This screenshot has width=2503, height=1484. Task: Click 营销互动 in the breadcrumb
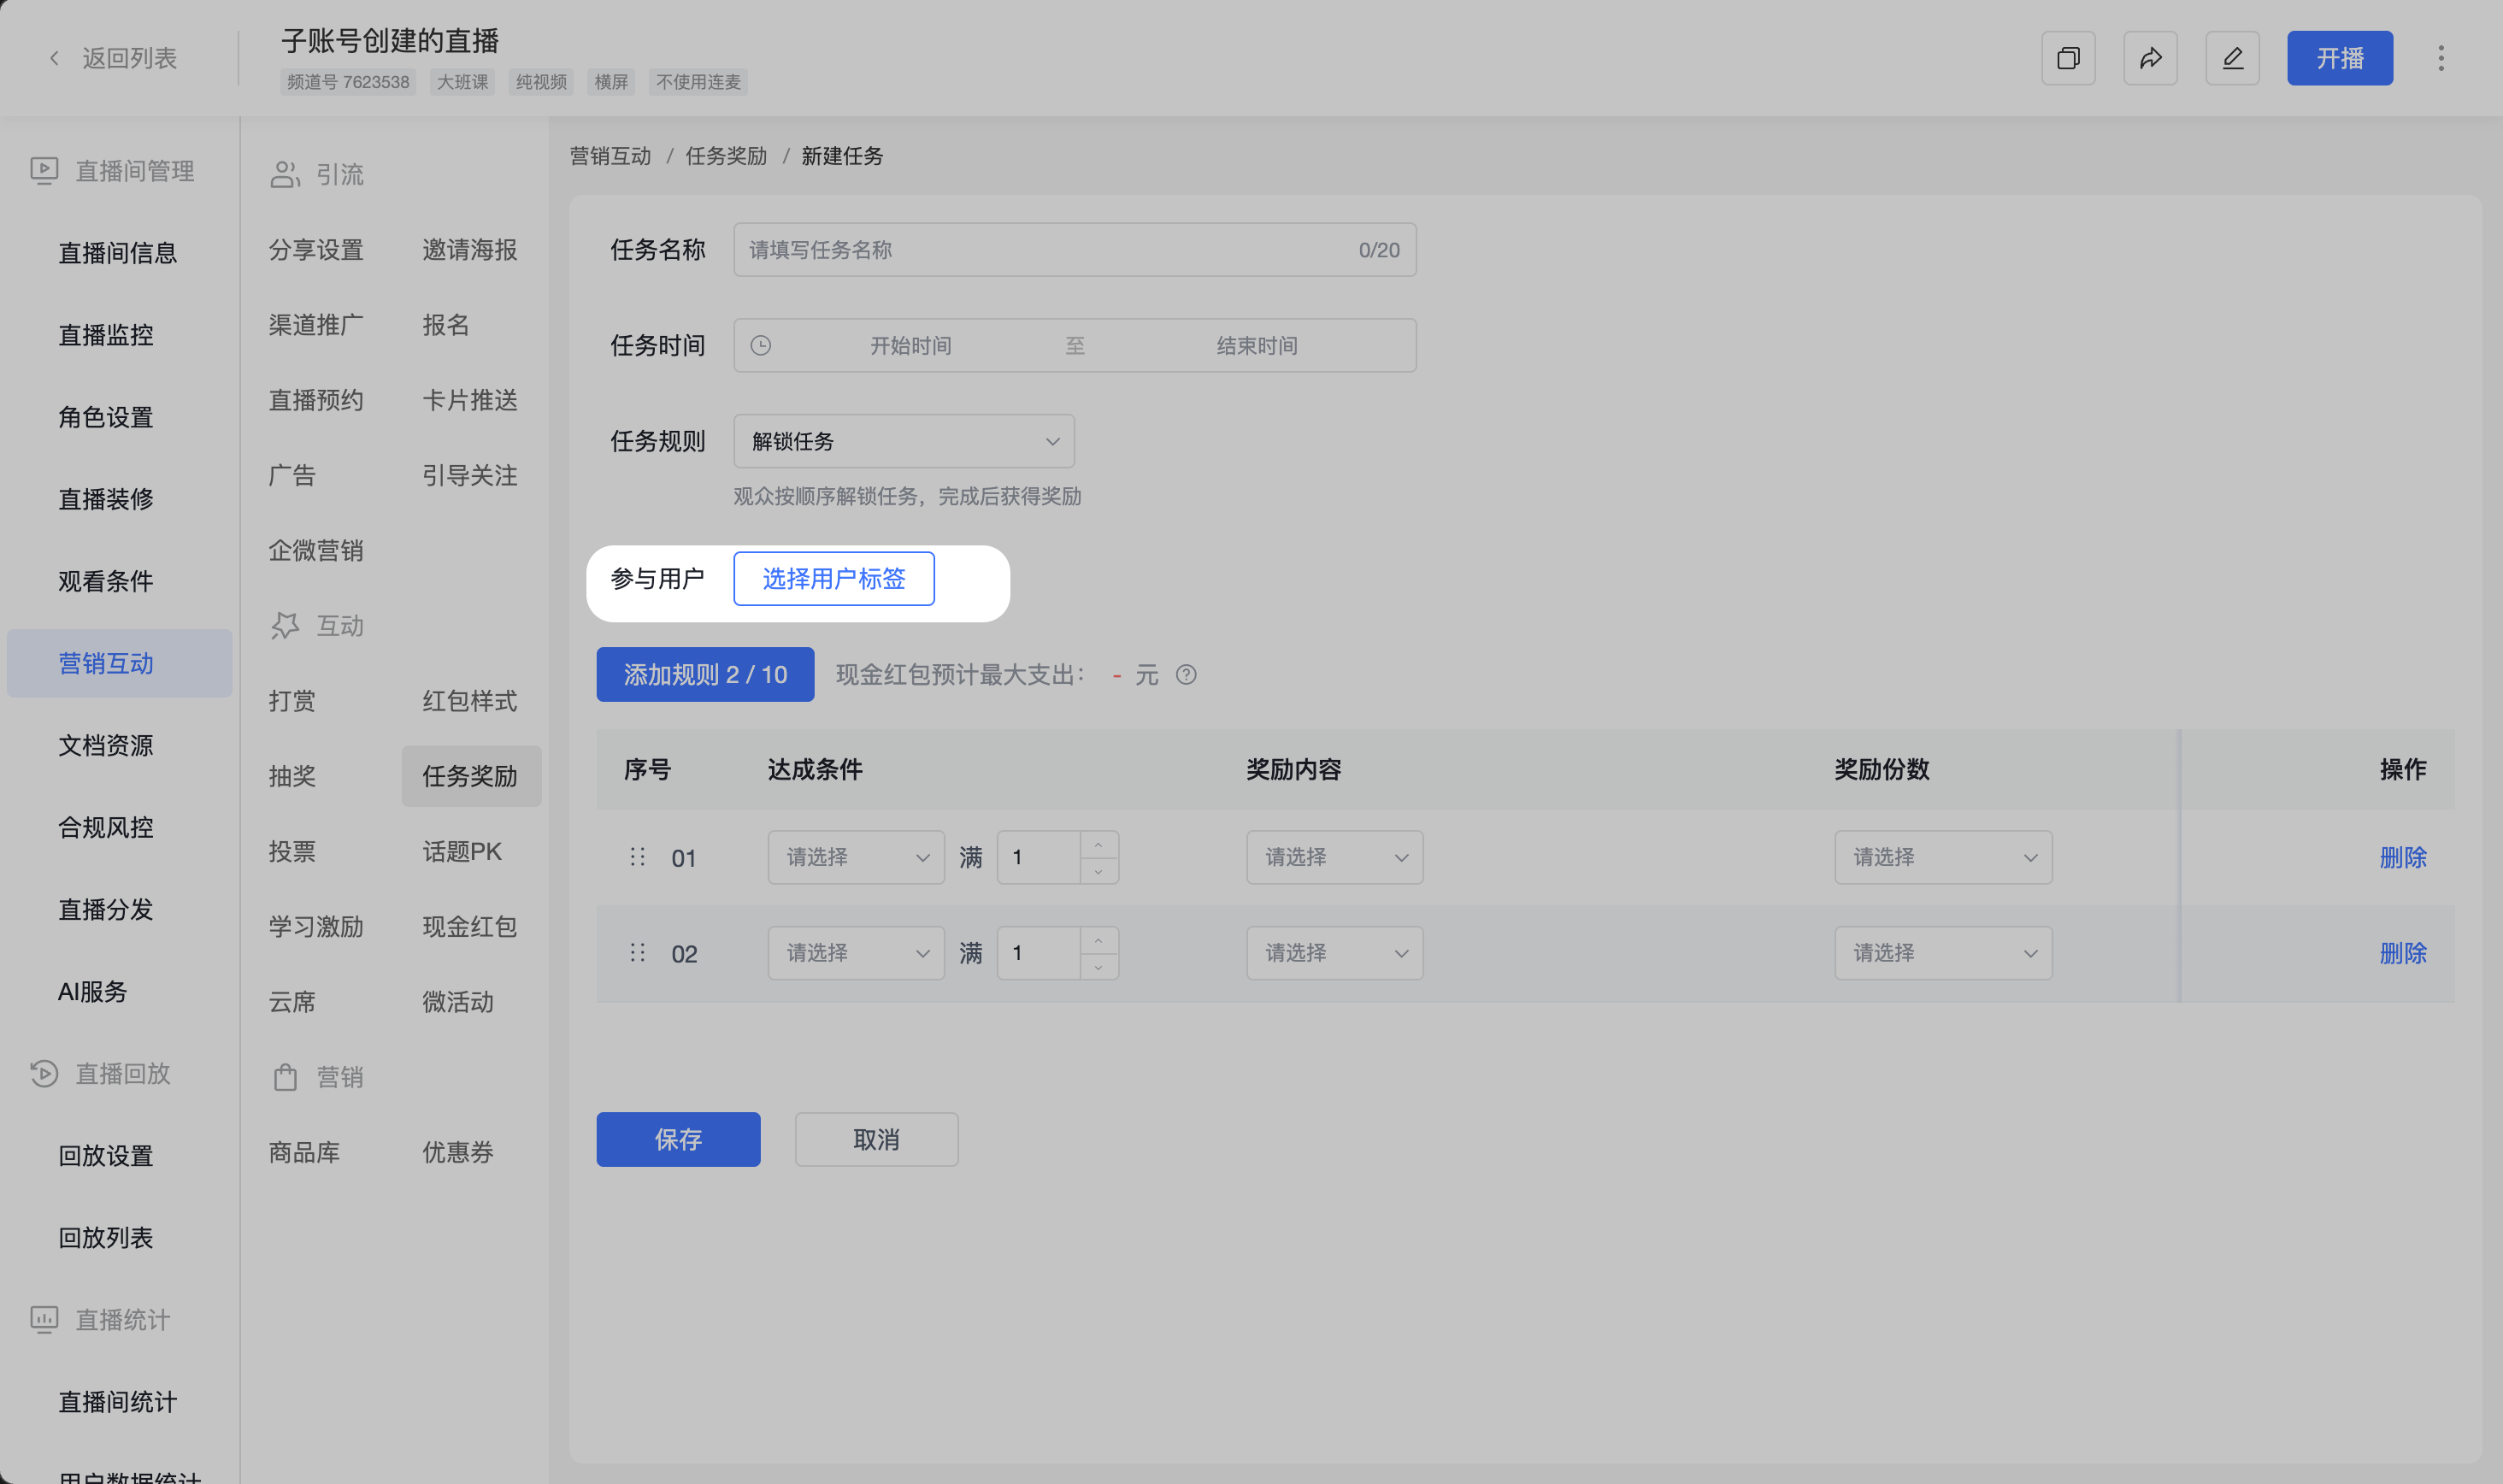610,156
